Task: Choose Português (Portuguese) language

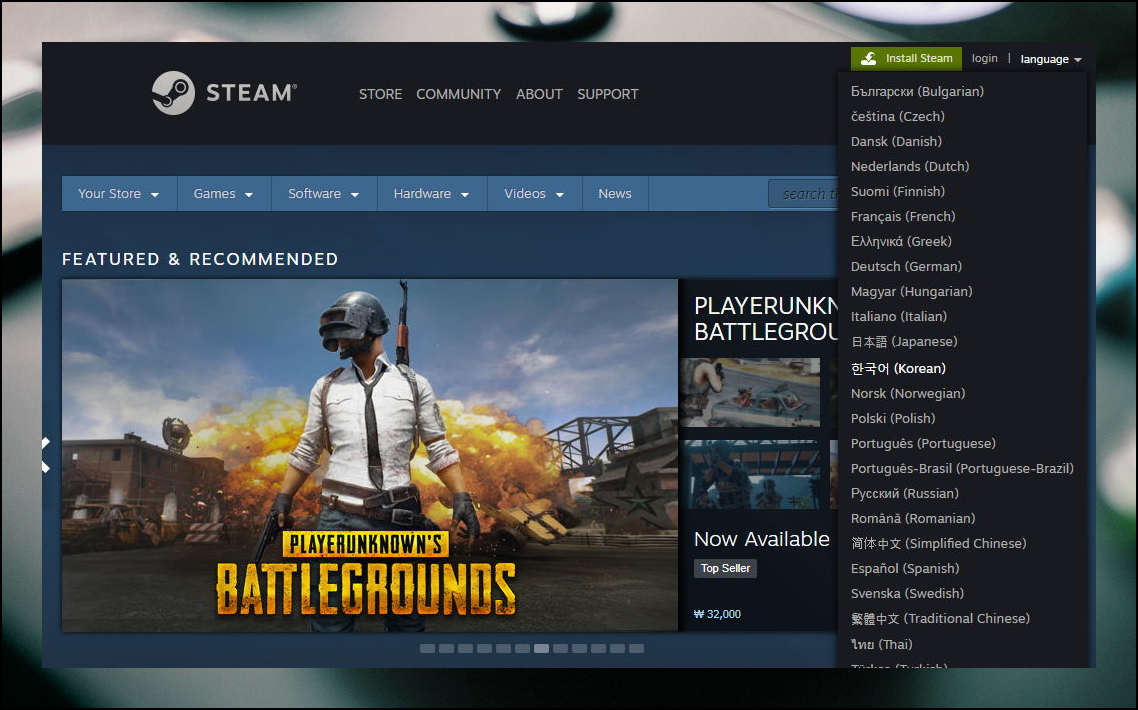Action: tap(923, 444)
